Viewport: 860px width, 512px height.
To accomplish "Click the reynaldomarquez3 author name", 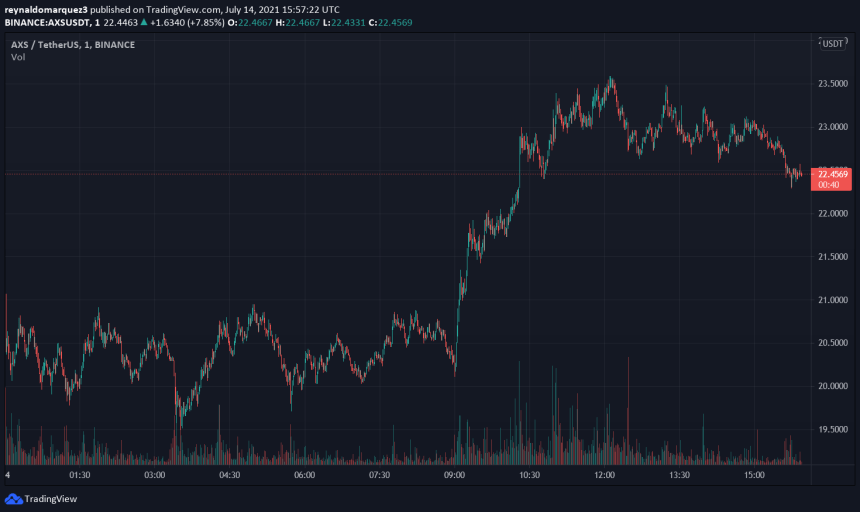I will click(x=46, y=9).
